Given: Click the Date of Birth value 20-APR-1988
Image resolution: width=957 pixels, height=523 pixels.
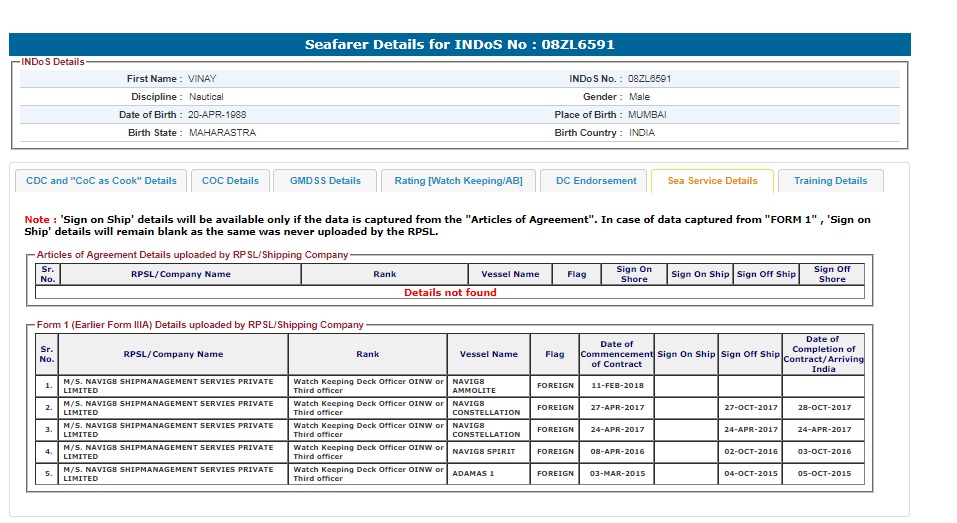Looking at the screenshot, I should (217, 115).
